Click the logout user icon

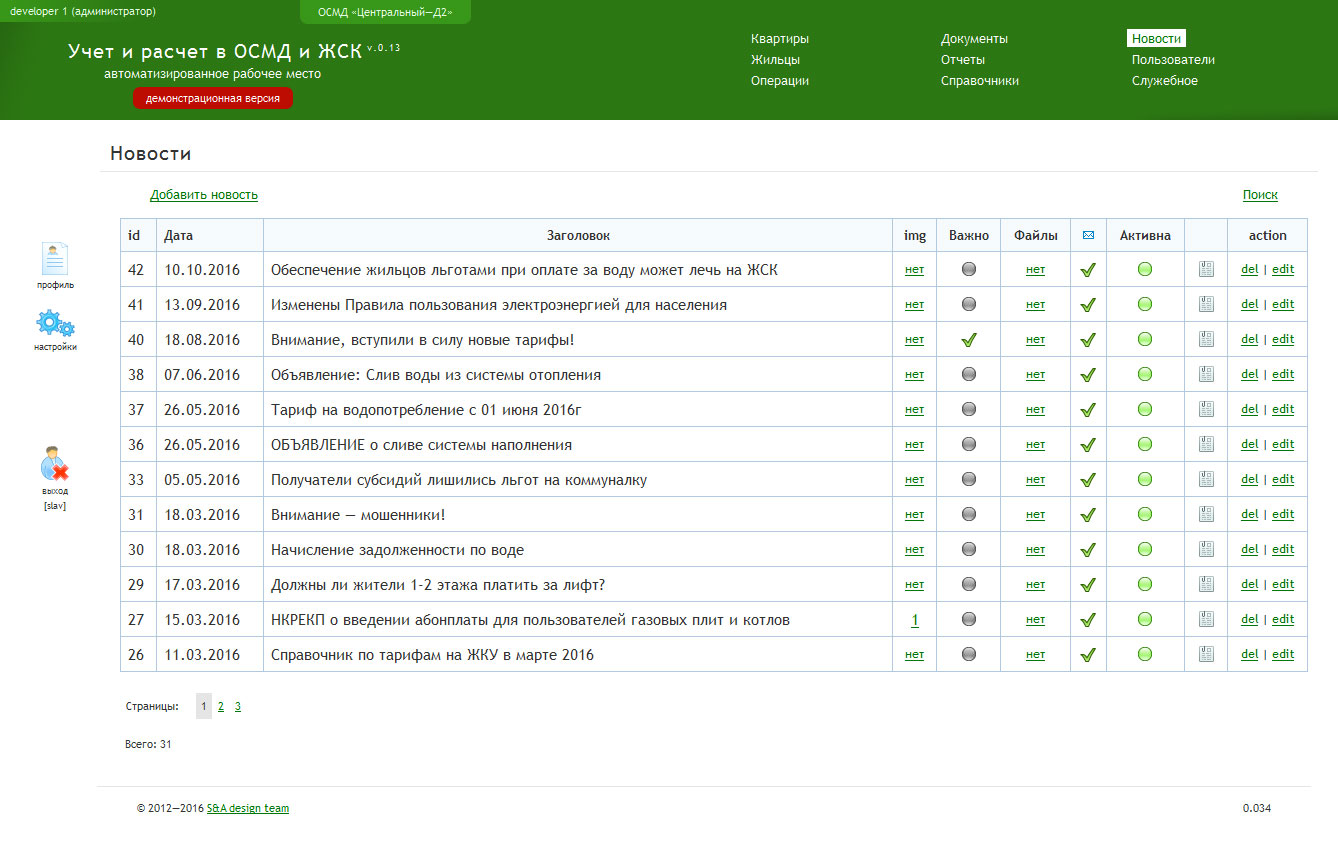[x=55, y=464]
